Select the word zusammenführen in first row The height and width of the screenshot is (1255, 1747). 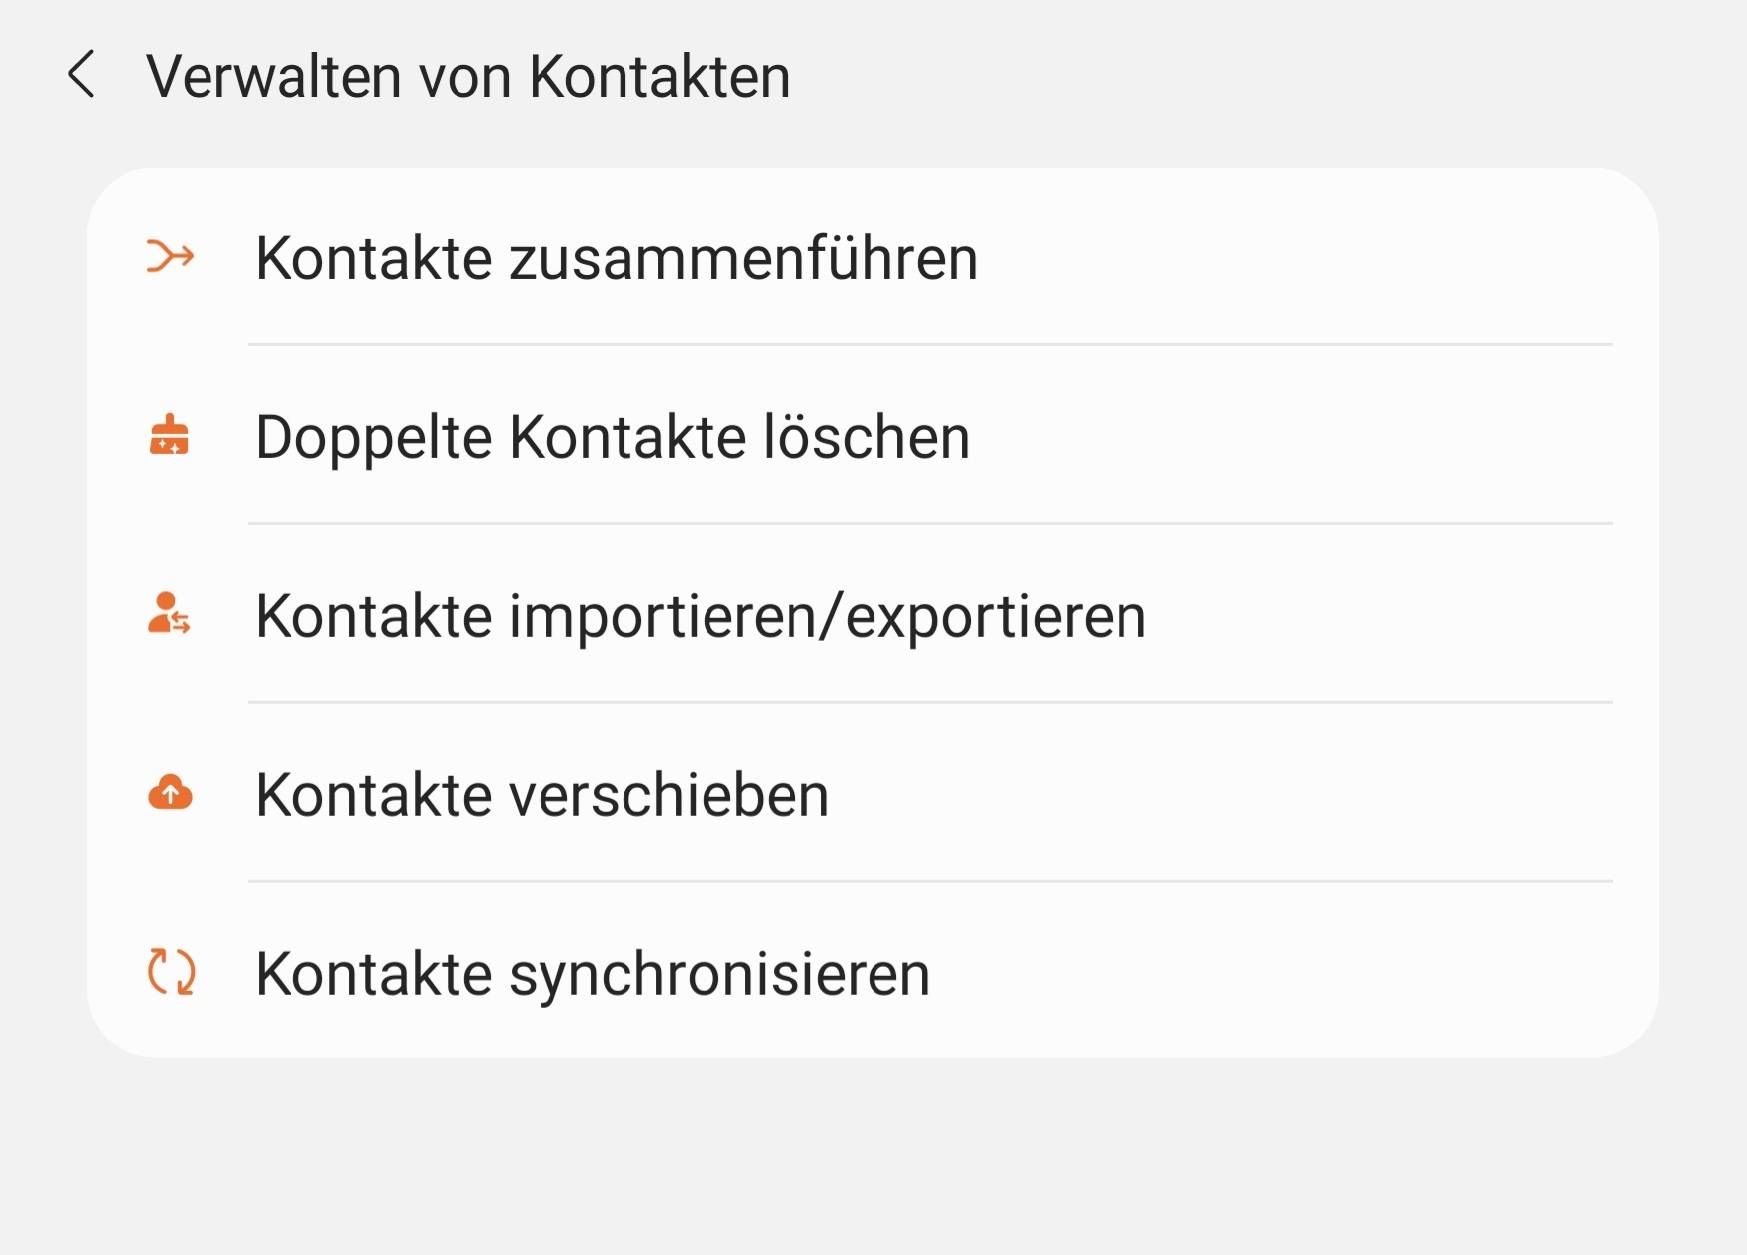click(x=743, y=258)
